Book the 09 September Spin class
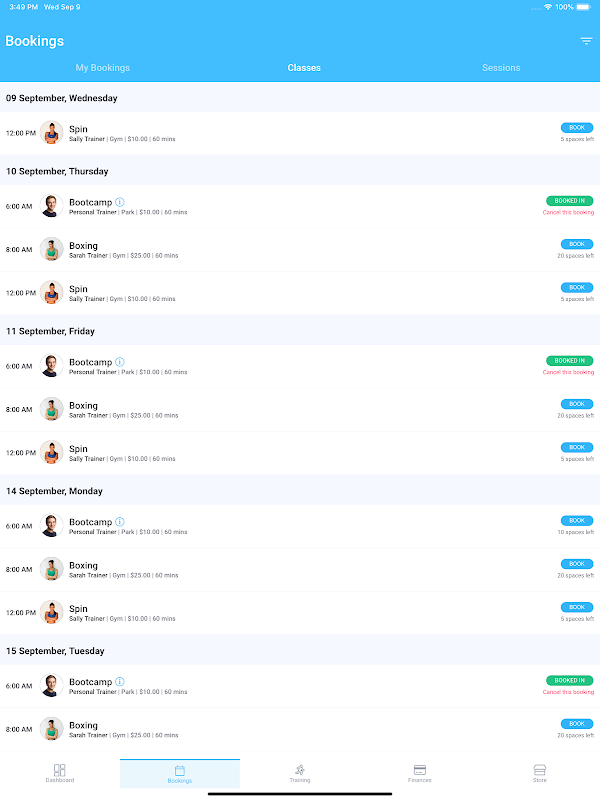The width and height of the screenshot is (600, 800). pyautogui.click(x=577, y=128)
